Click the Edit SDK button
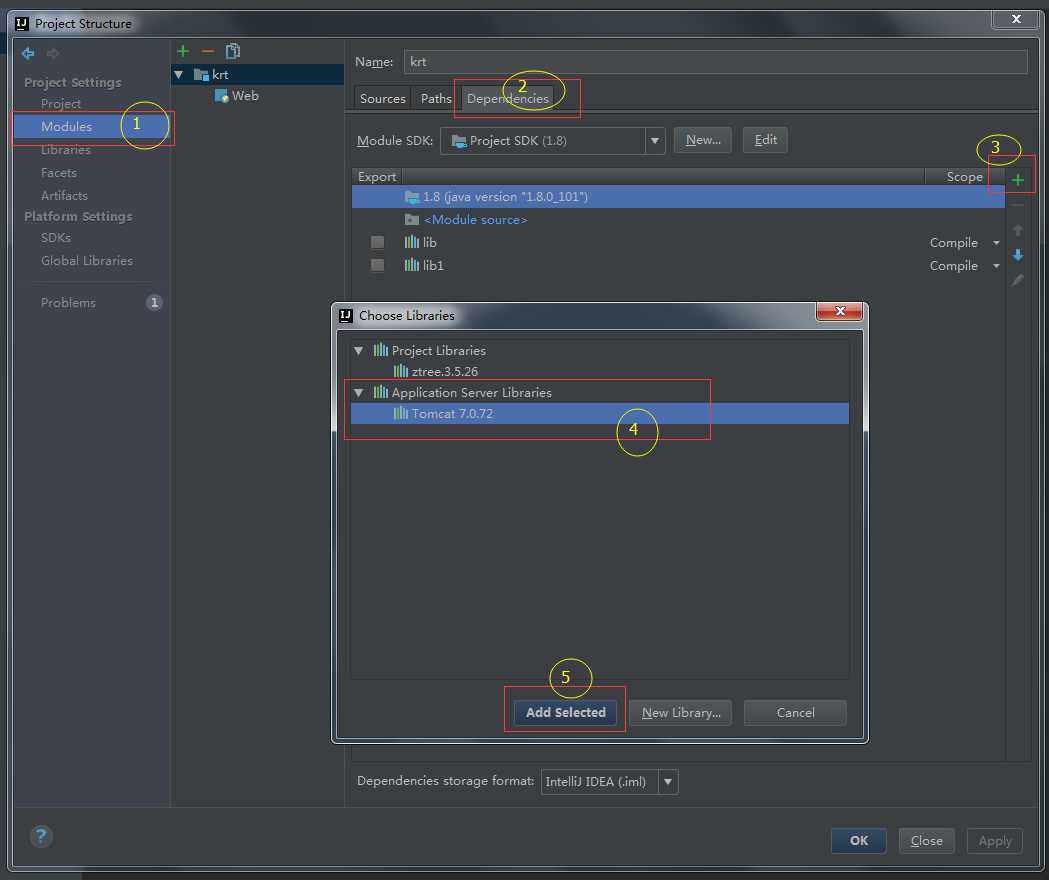Screen dimensions: 1049x880 [x=765, y=140]
